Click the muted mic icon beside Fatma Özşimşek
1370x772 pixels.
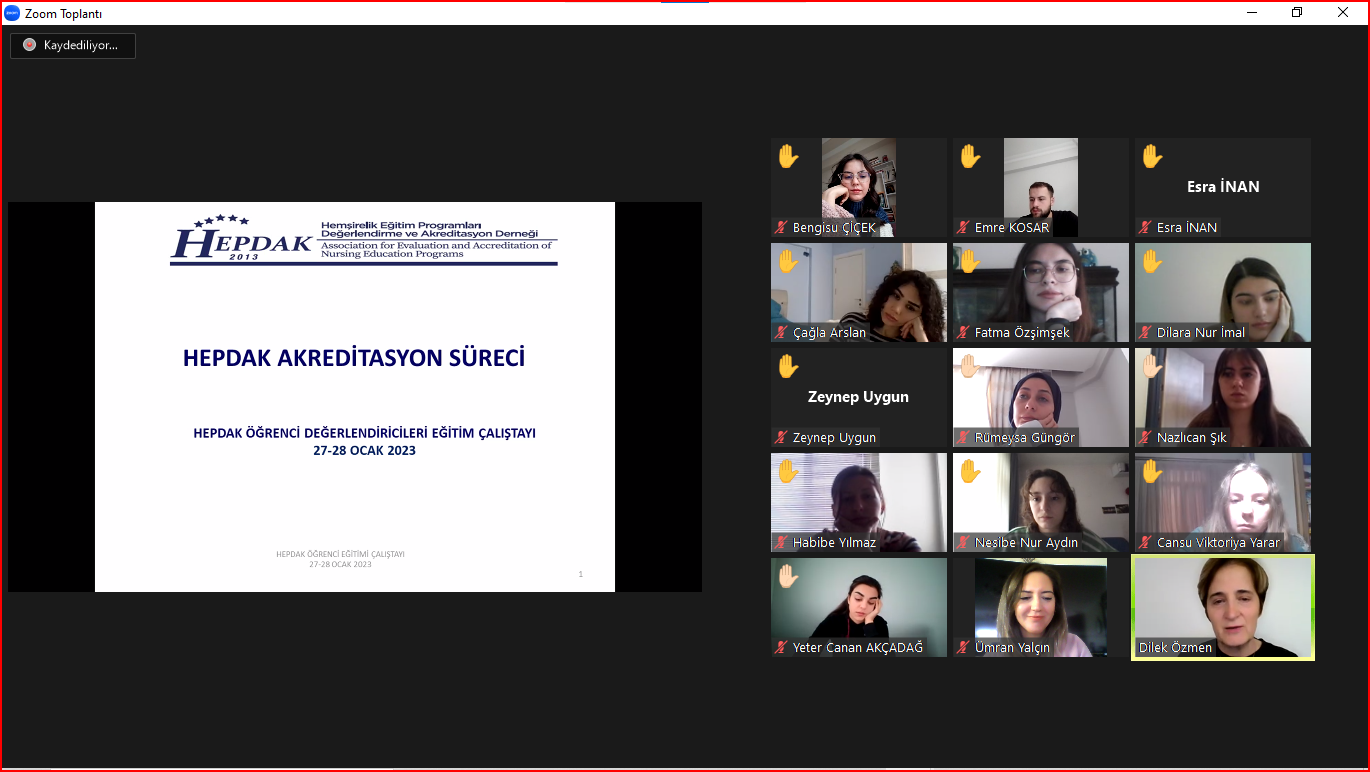click(x=963, y=333)
